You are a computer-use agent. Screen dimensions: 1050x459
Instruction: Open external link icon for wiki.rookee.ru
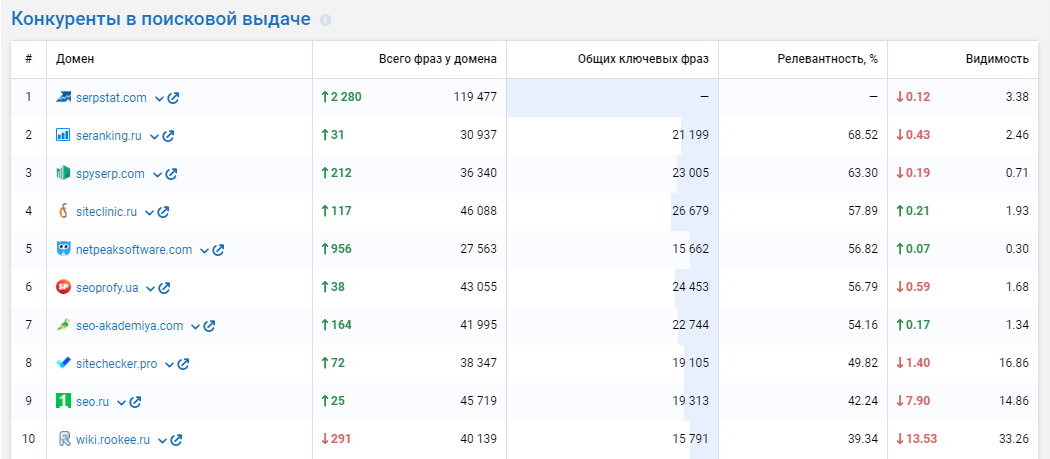(x=176, y=440)
